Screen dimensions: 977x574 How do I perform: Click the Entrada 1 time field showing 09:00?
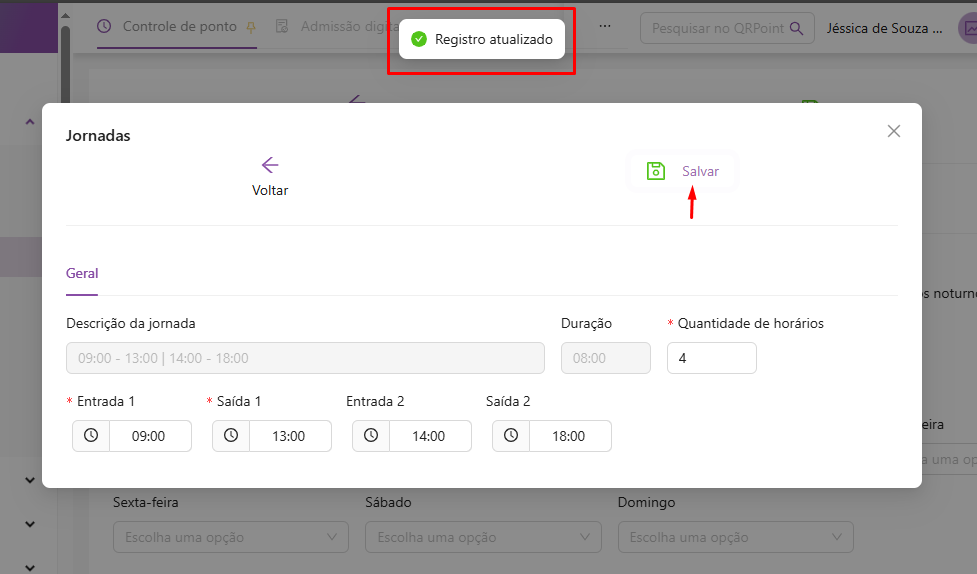pos(148,436)
